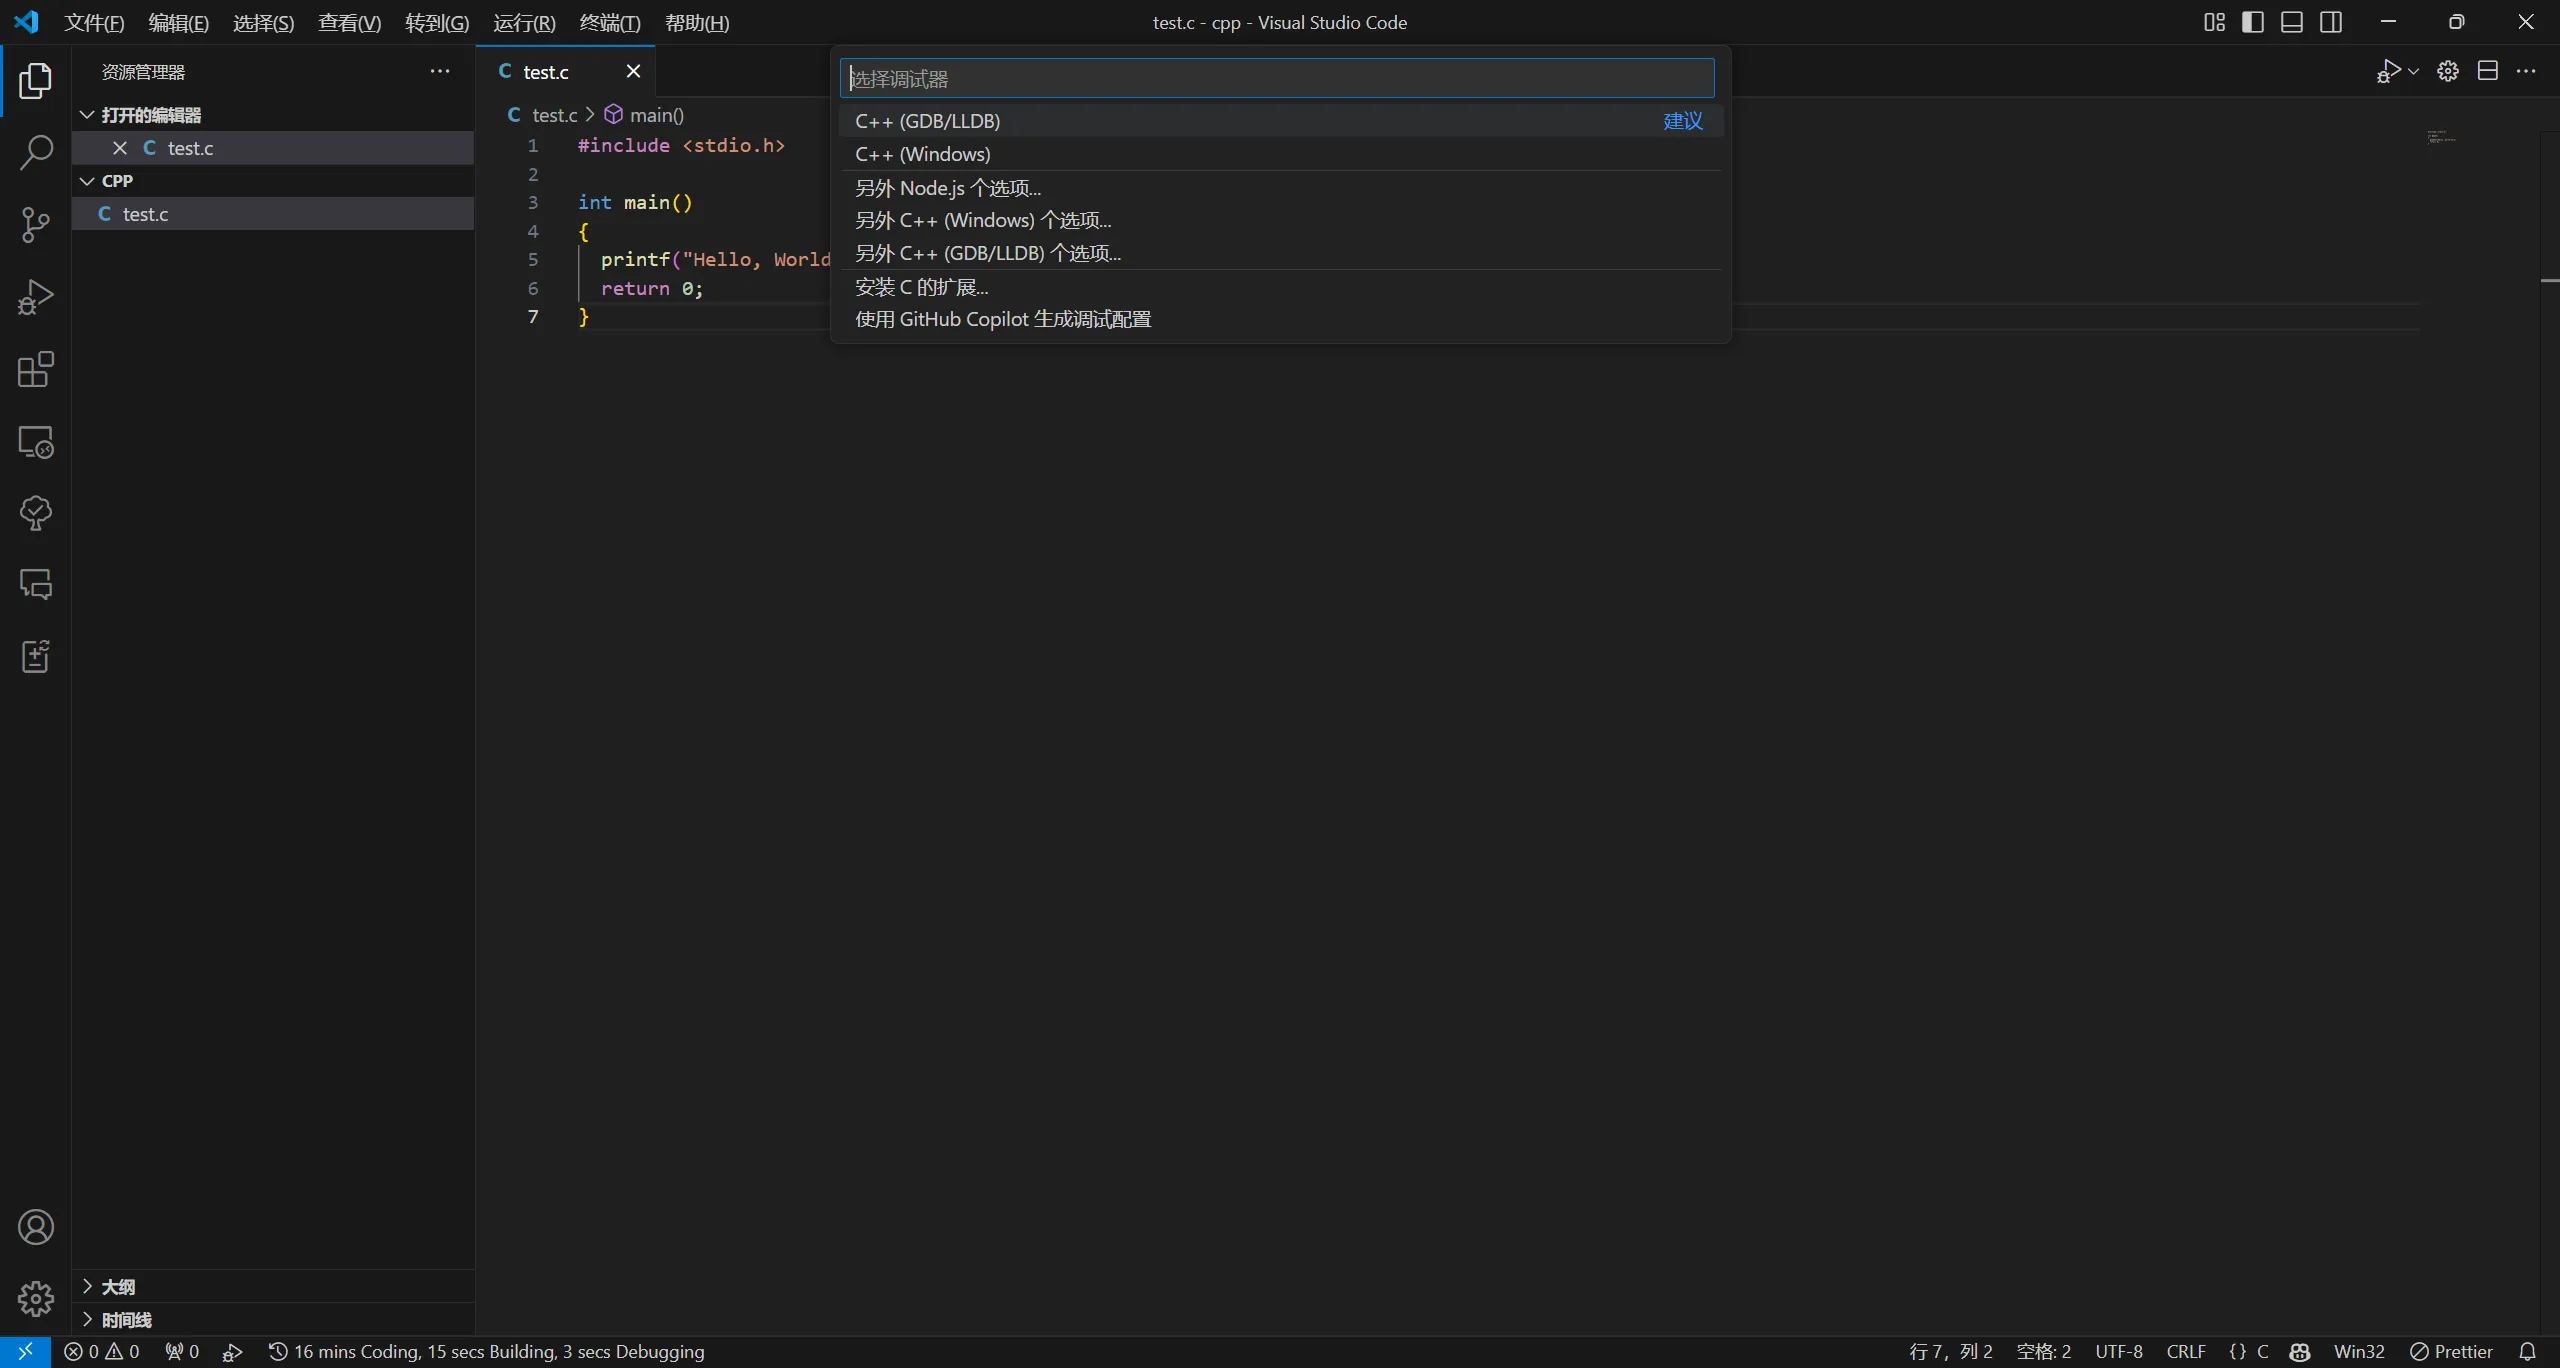Click CRLF line ending in status bar
The height and width of the screenshot is (1368, 2560).
point(2186,1351)
